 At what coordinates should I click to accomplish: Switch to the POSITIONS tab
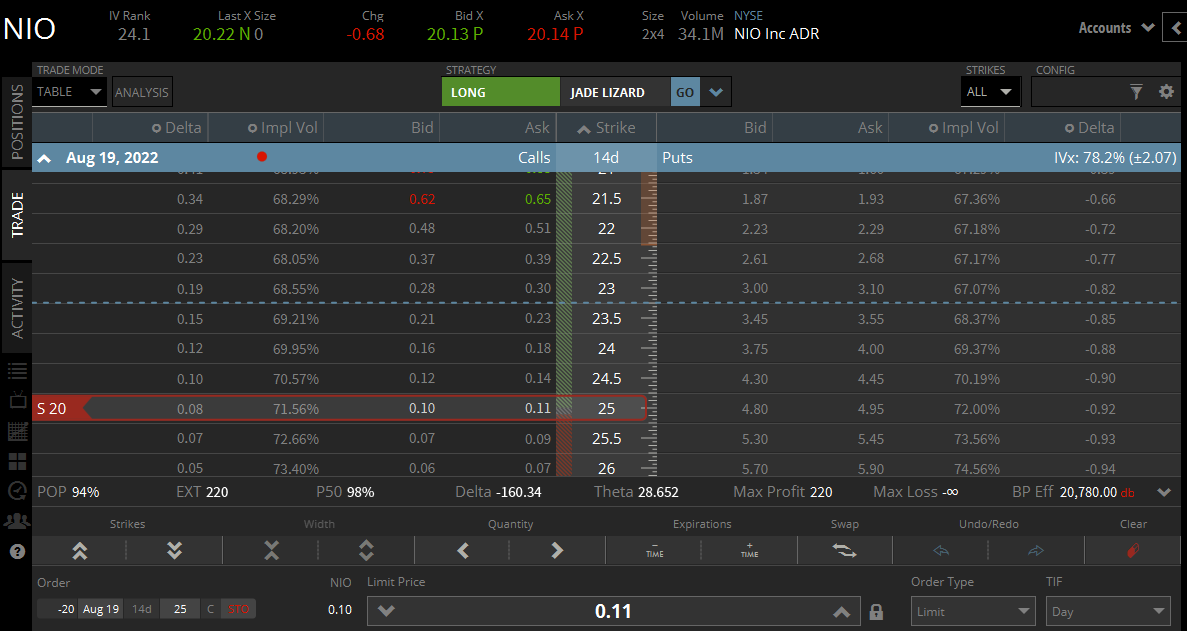click(17, 121)
